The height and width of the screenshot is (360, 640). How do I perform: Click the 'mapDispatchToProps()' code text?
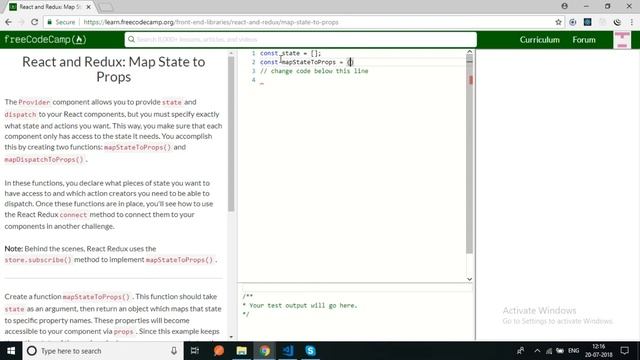click(44, 160)
